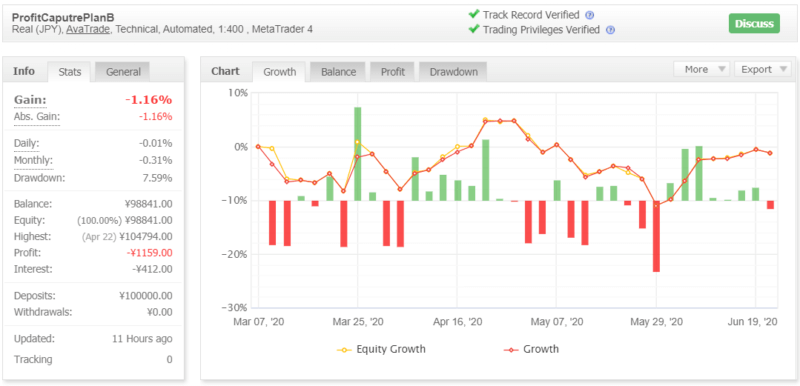Click the Track Record Verified checkmark icon
Image resolution: width=800 pixels, height=386 pixels.
[473, 14]
